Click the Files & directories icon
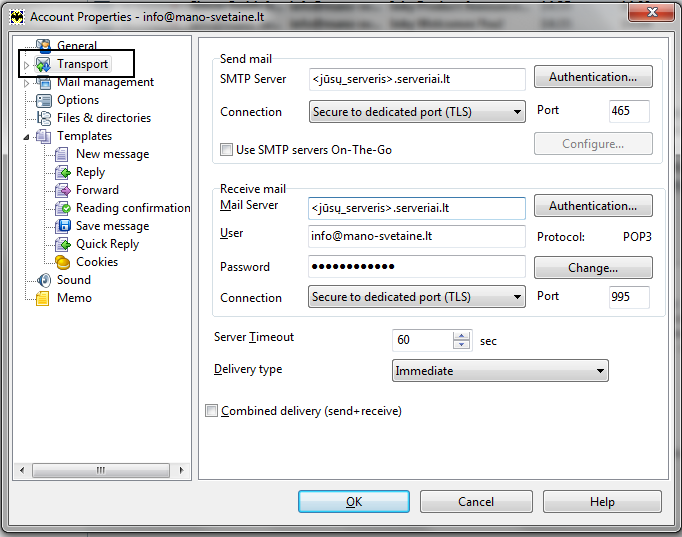 (43, 118)
